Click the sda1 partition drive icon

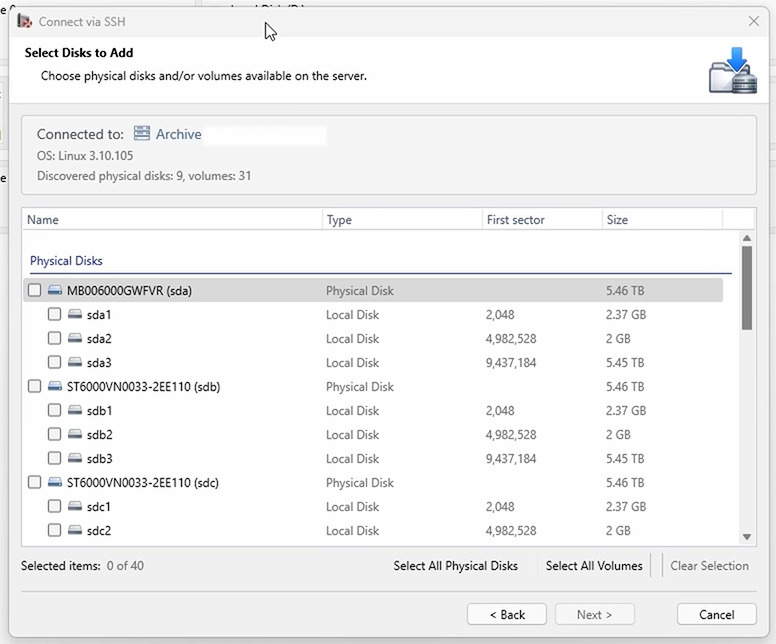(x=75, y=314)
